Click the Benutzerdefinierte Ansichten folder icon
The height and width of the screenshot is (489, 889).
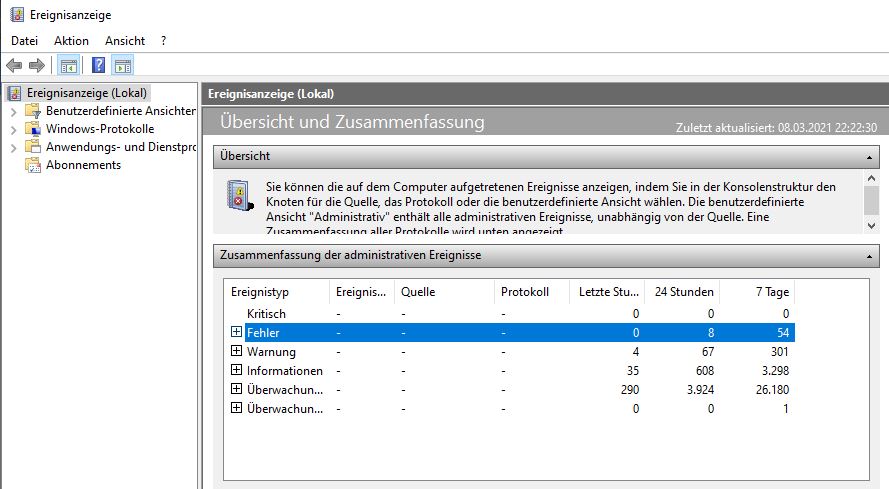pyautogui.click(x=33, y=111)
